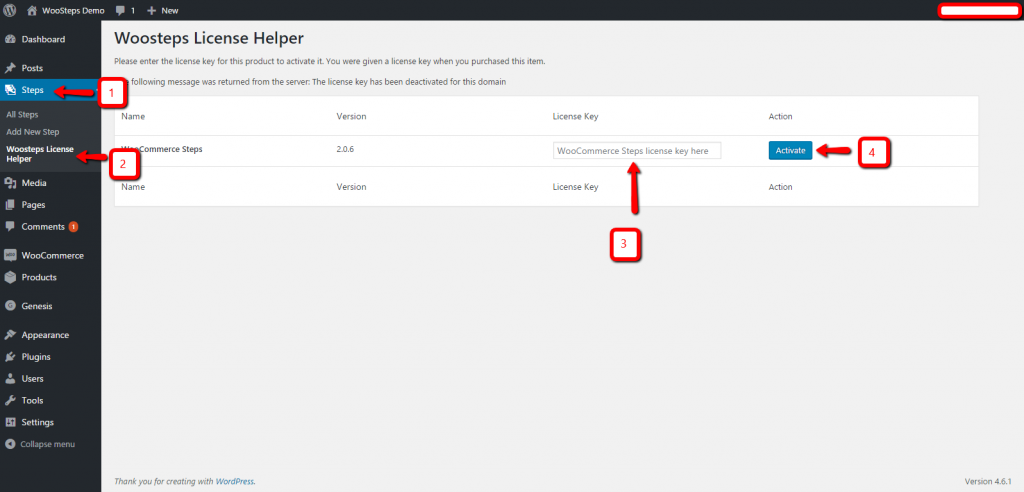Open the WooCommerce menu label

(52, 255)
